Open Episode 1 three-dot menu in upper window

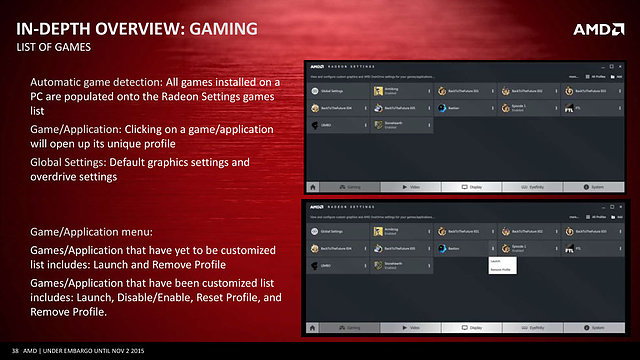pos(556,108)
